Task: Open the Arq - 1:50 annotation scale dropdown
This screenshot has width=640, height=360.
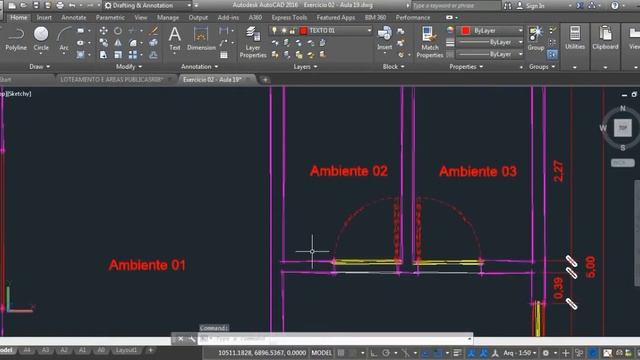Action: point(520,353)
